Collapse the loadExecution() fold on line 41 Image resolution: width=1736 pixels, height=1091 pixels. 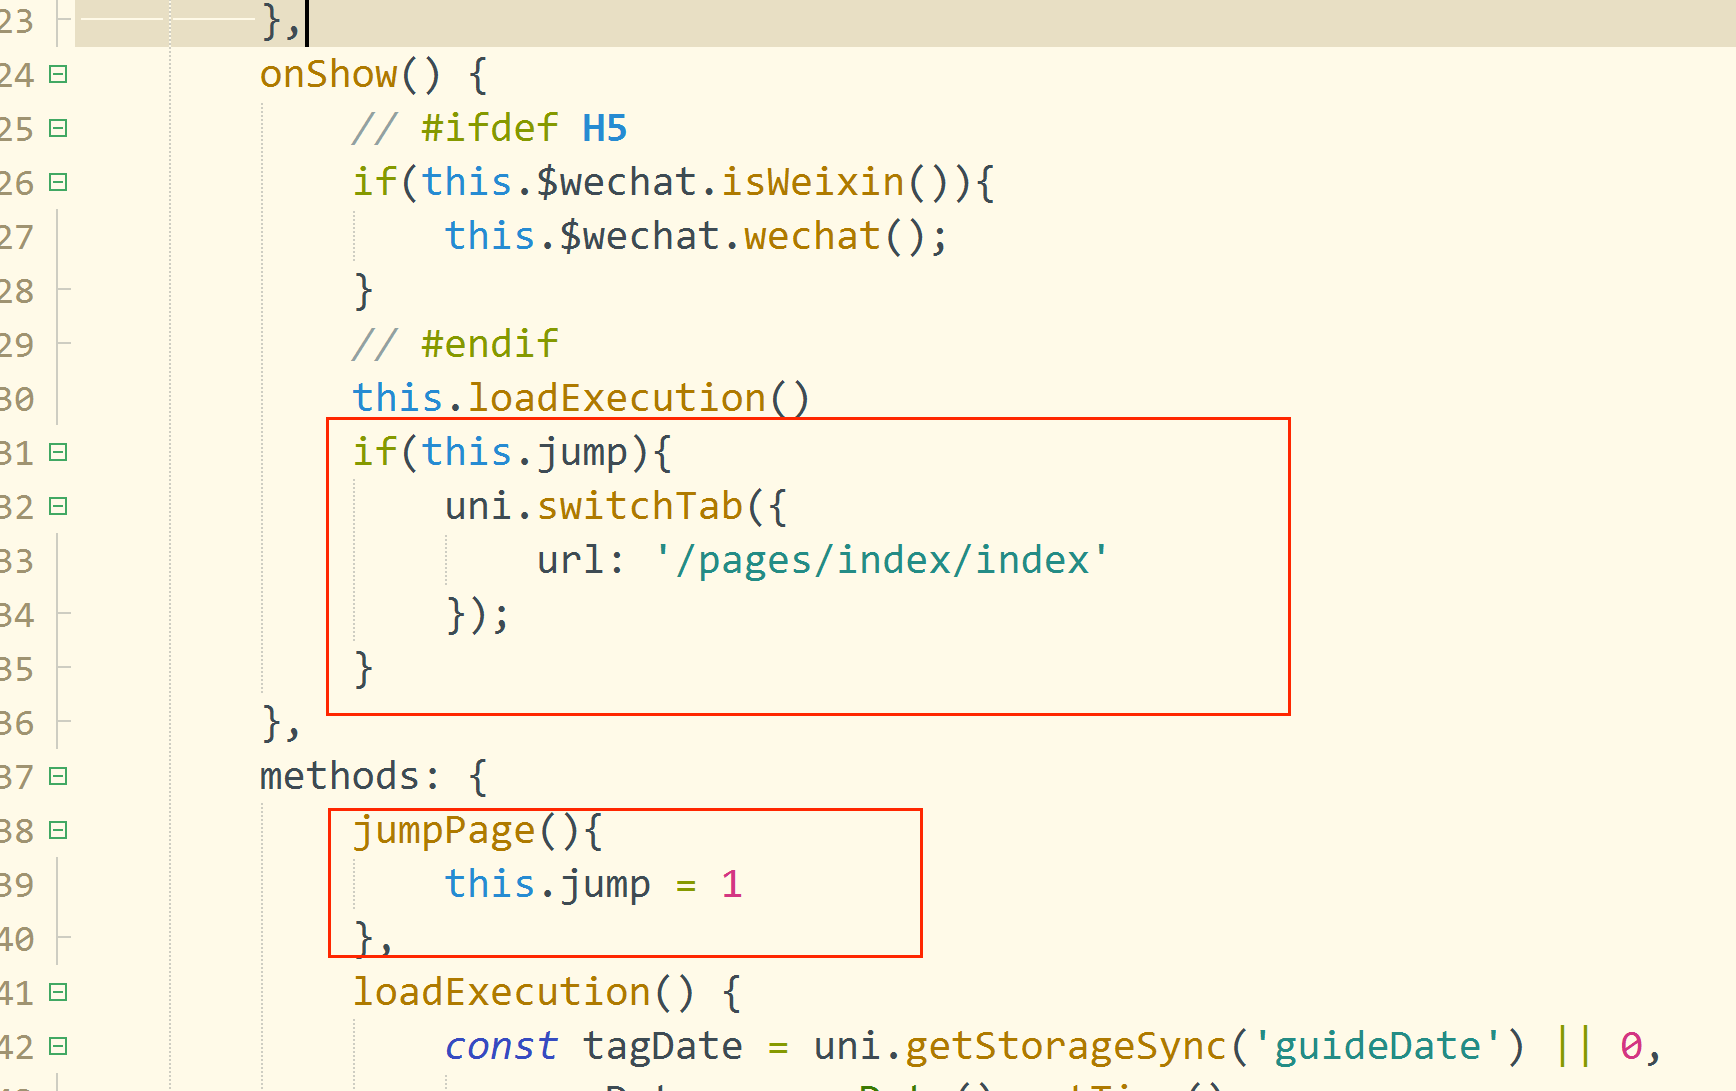coord(58,992)
